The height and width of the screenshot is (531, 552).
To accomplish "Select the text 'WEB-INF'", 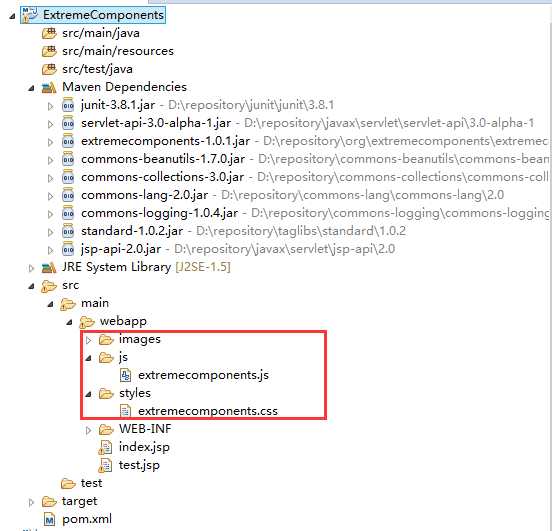I will [x=145, y=429].
